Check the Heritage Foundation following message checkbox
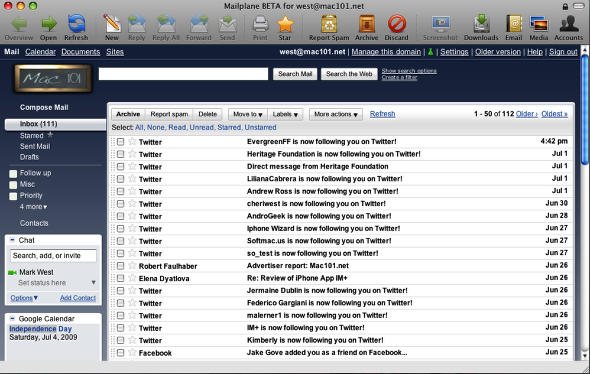The height and width of the screenshot is (374, 590). coord(120,154)
